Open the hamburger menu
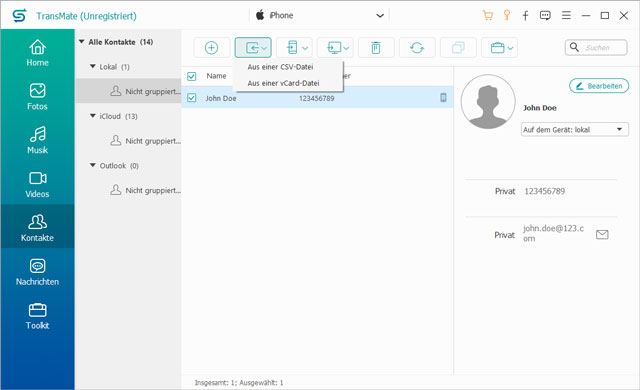The height and width of the screenshot is (390, 640). click(566, 16)
